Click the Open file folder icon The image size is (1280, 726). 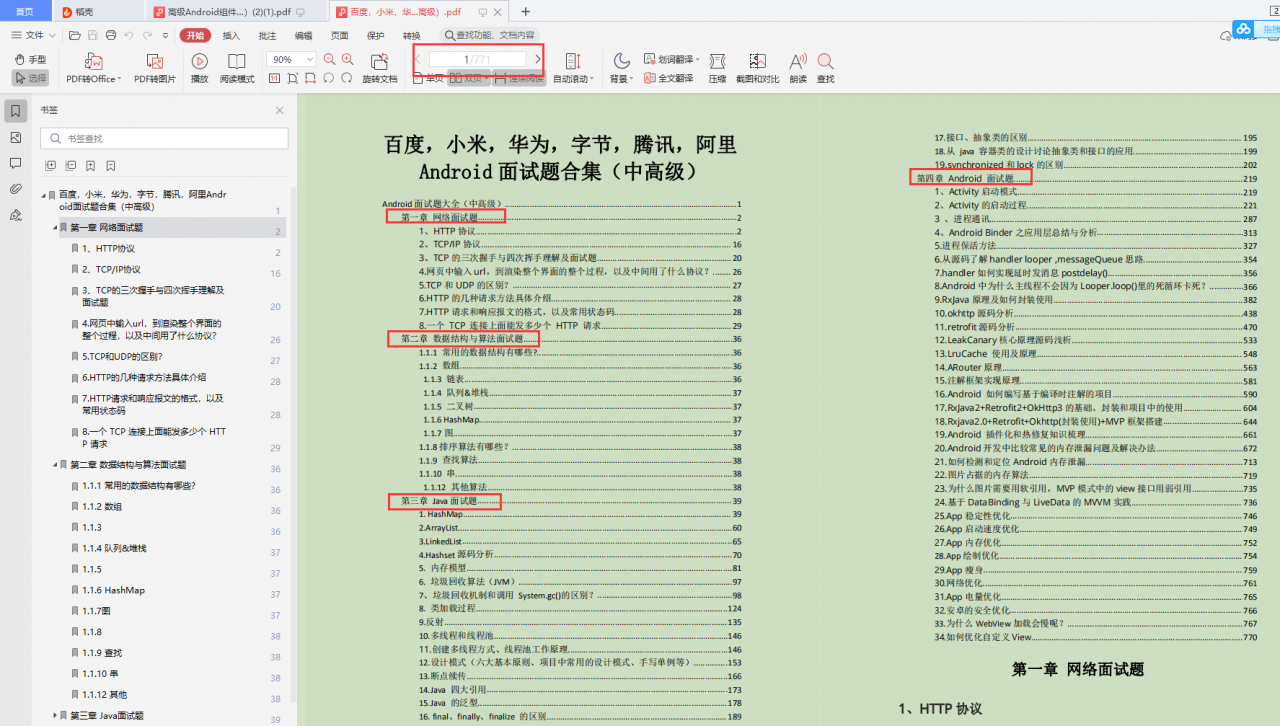coord(75,35)
